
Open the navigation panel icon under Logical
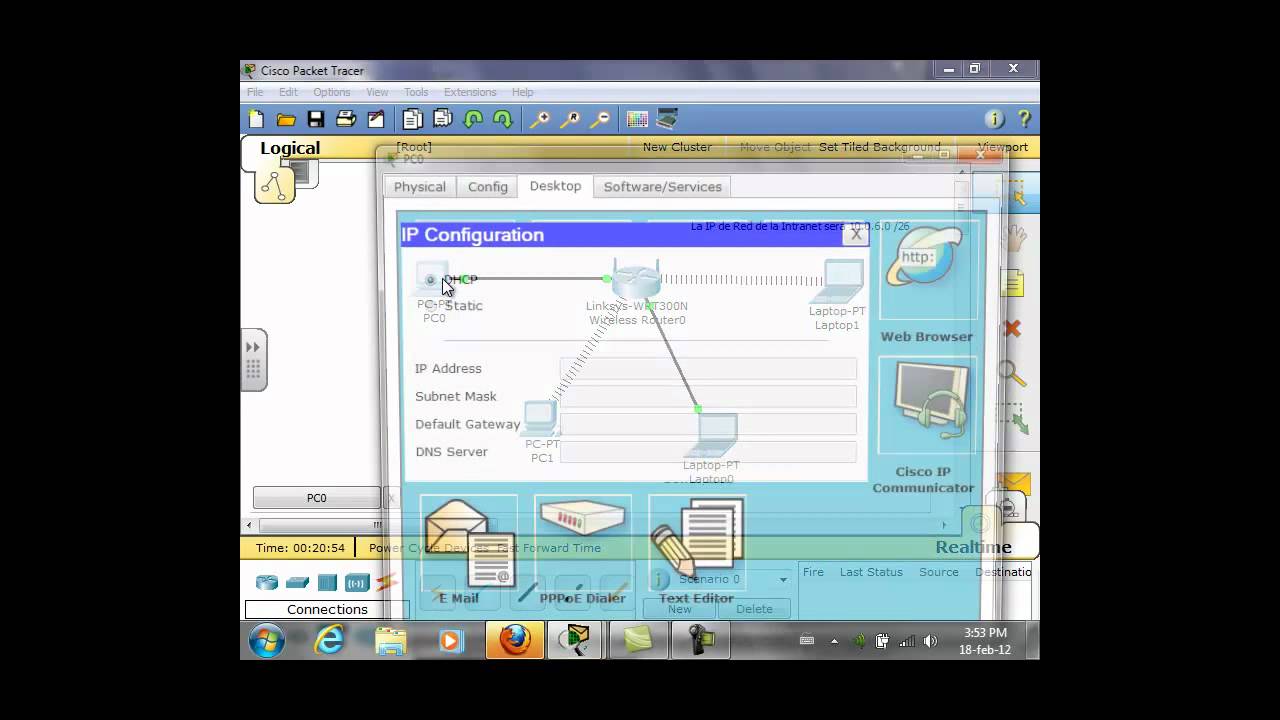[x=275, y=185]
